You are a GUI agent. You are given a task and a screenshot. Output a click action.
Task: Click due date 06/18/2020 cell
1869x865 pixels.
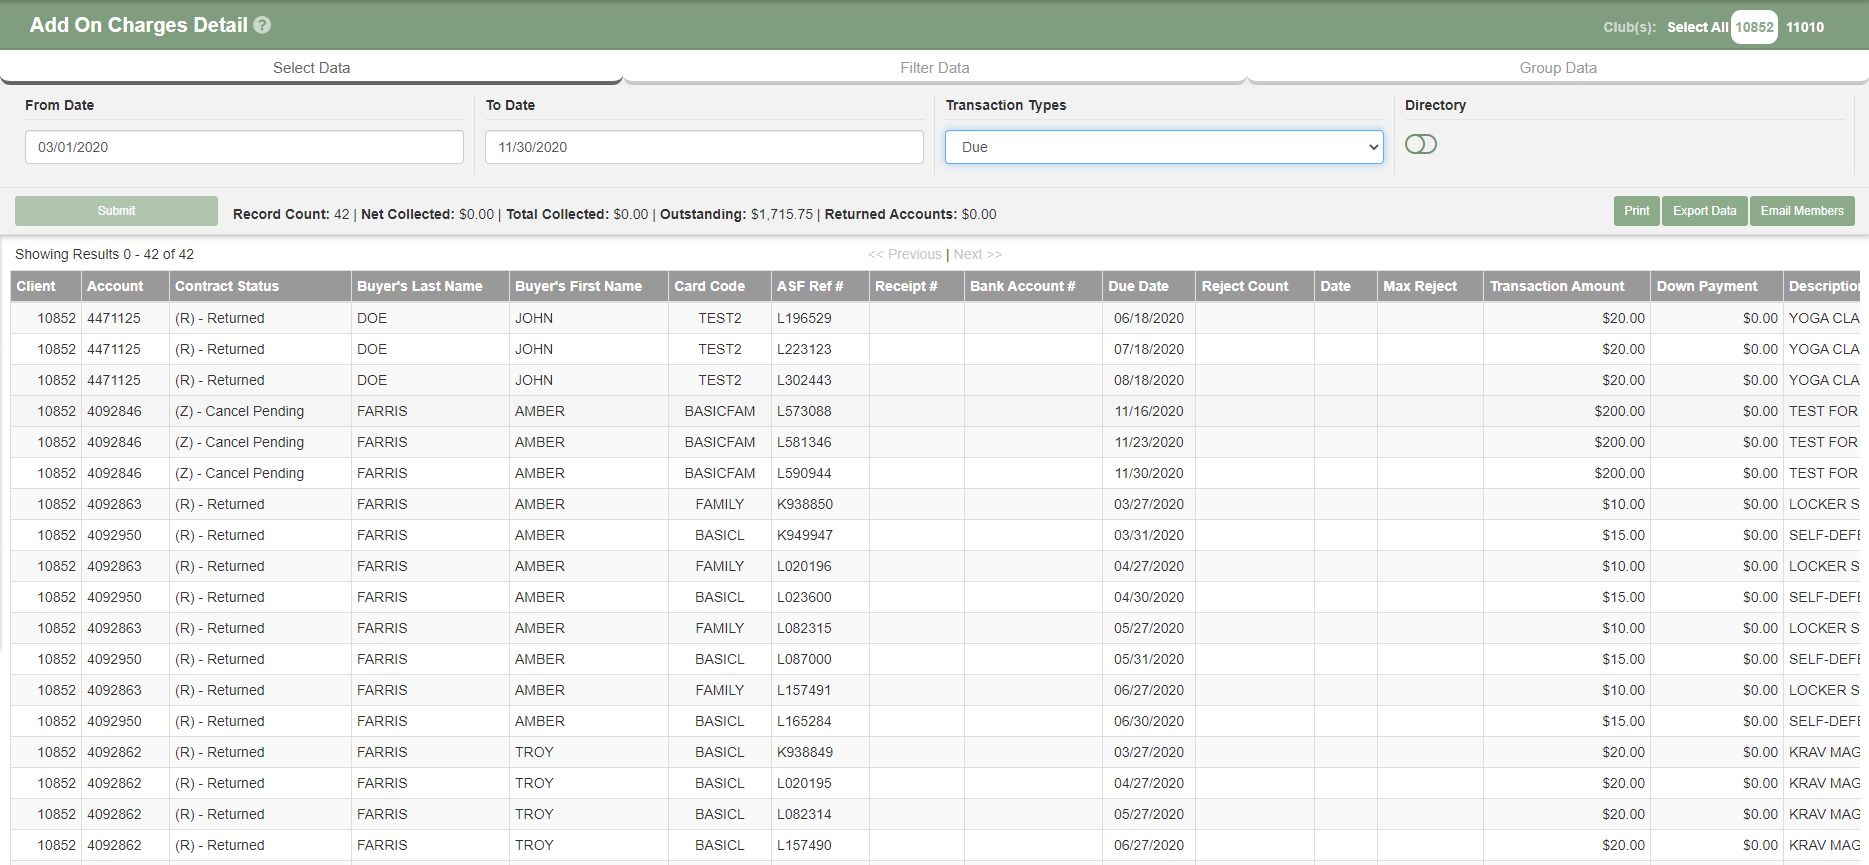[1149, 318]
